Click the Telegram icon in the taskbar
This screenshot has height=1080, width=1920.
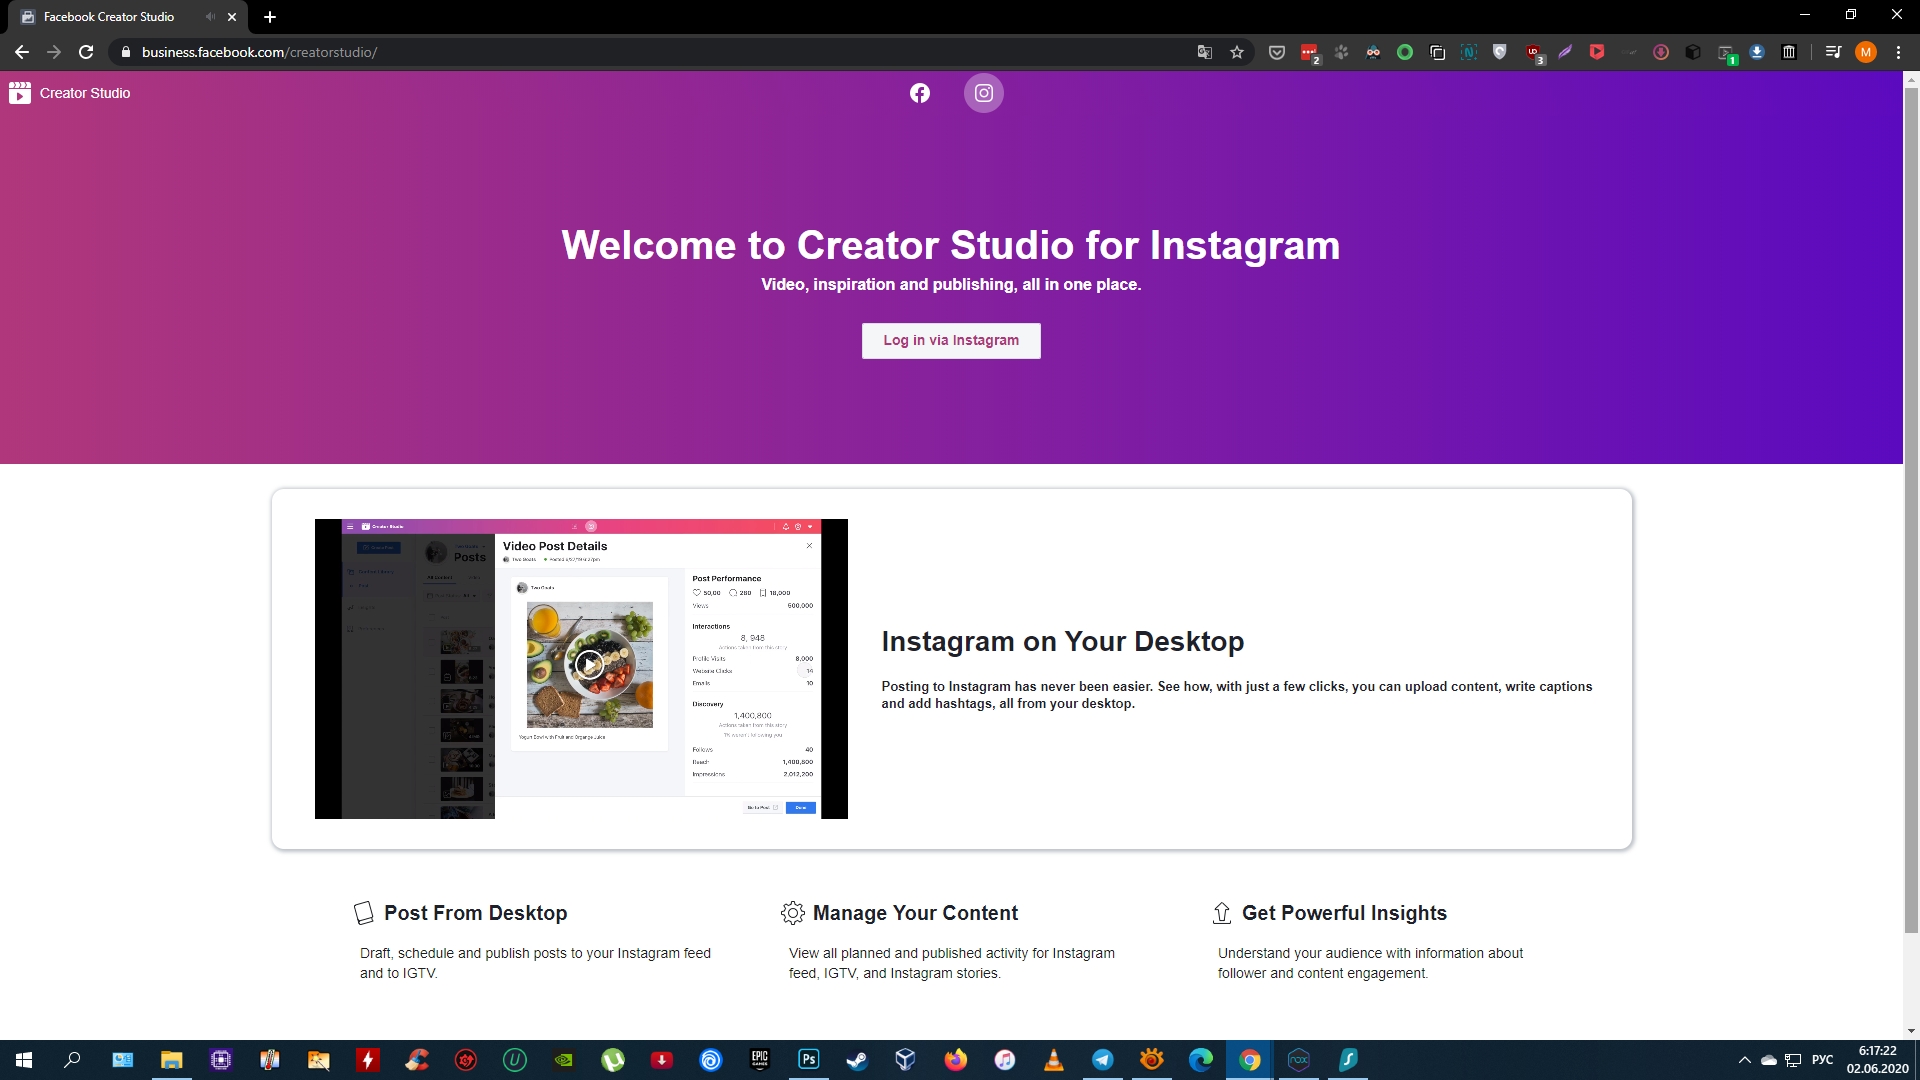pos(1101,1059)
